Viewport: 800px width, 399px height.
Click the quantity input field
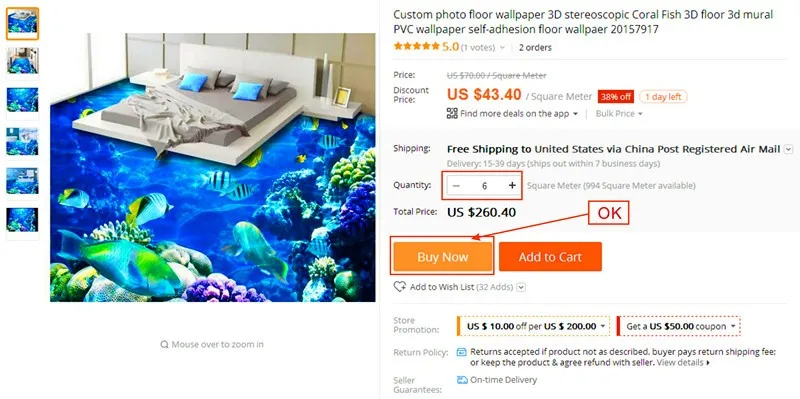click(x=484, y=186)
